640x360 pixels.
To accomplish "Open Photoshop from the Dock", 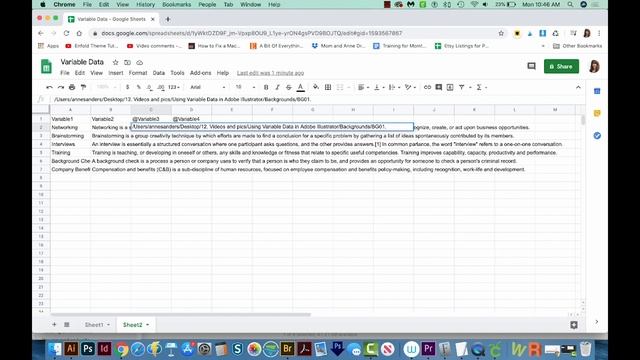I will pyautogui.click(x=88, y=349).
